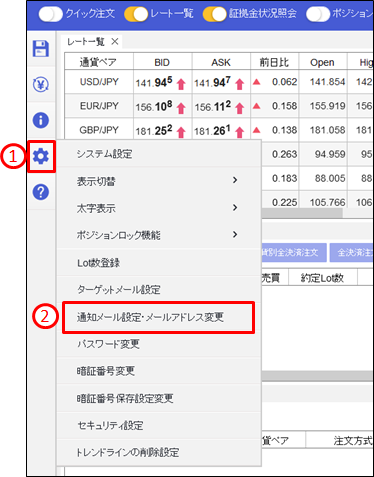
Task: Expand the 太字表示 submenu
Action: (159, 208)
